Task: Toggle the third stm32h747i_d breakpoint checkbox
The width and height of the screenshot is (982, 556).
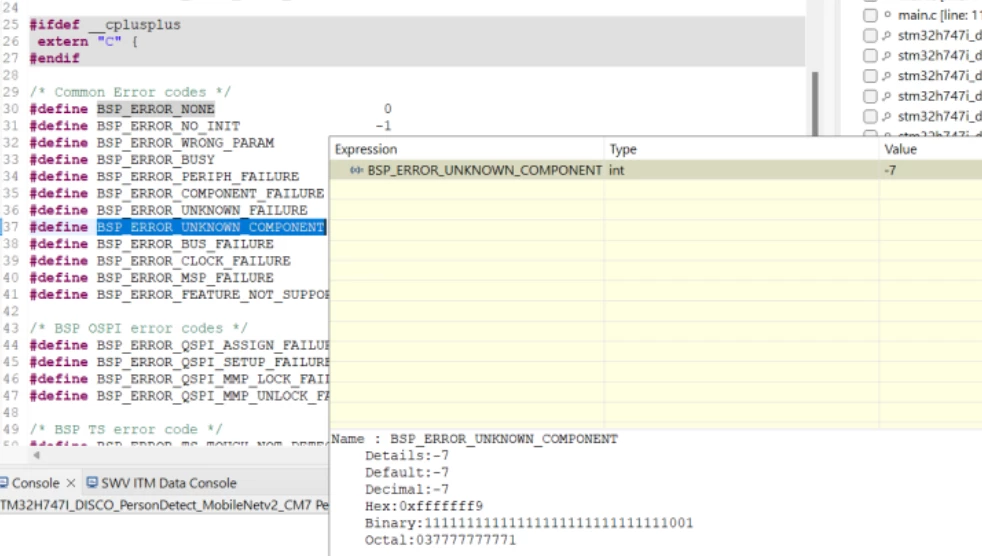Action: pos(870,76)
